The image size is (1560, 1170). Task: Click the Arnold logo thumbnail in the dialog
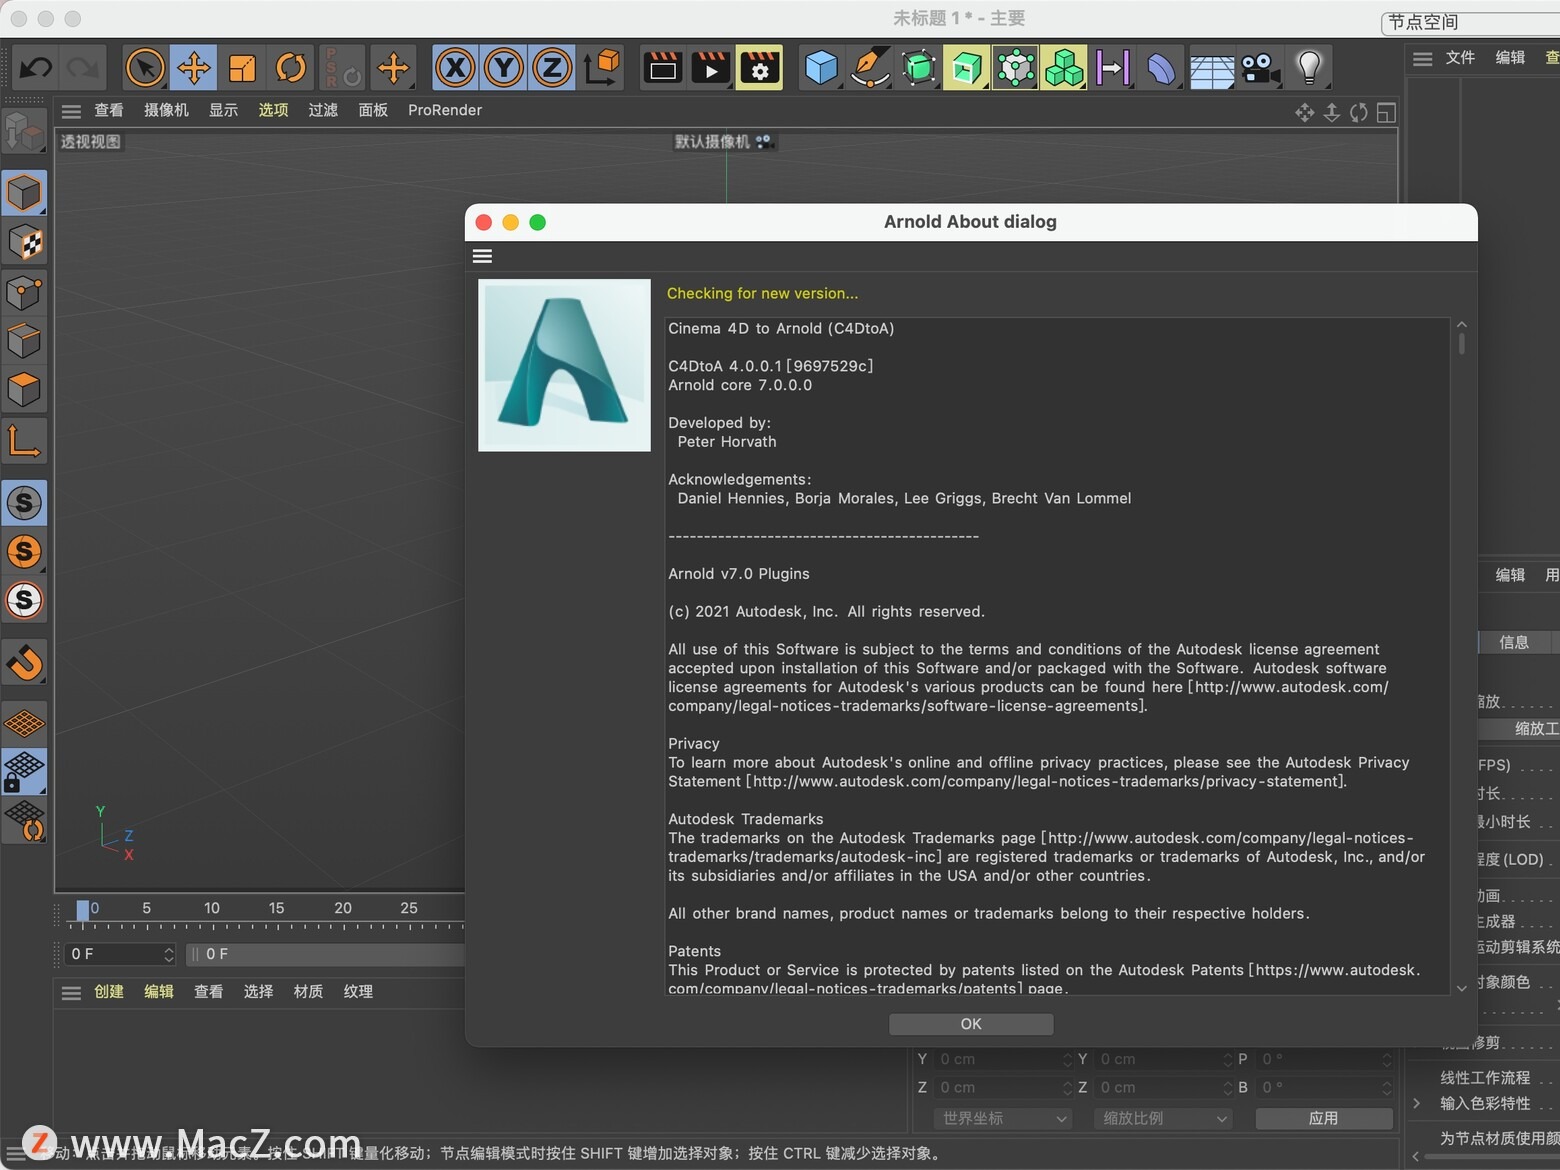point(564,365)
